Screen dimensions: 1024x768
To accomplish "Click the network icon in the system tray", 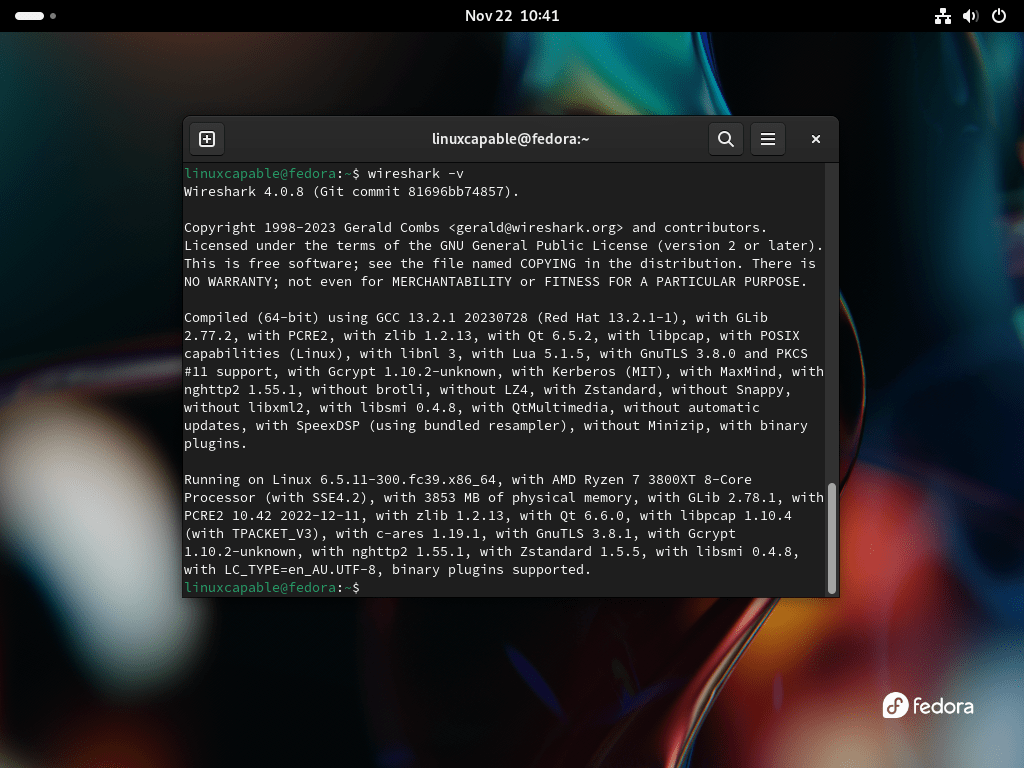I will [942, 16].
